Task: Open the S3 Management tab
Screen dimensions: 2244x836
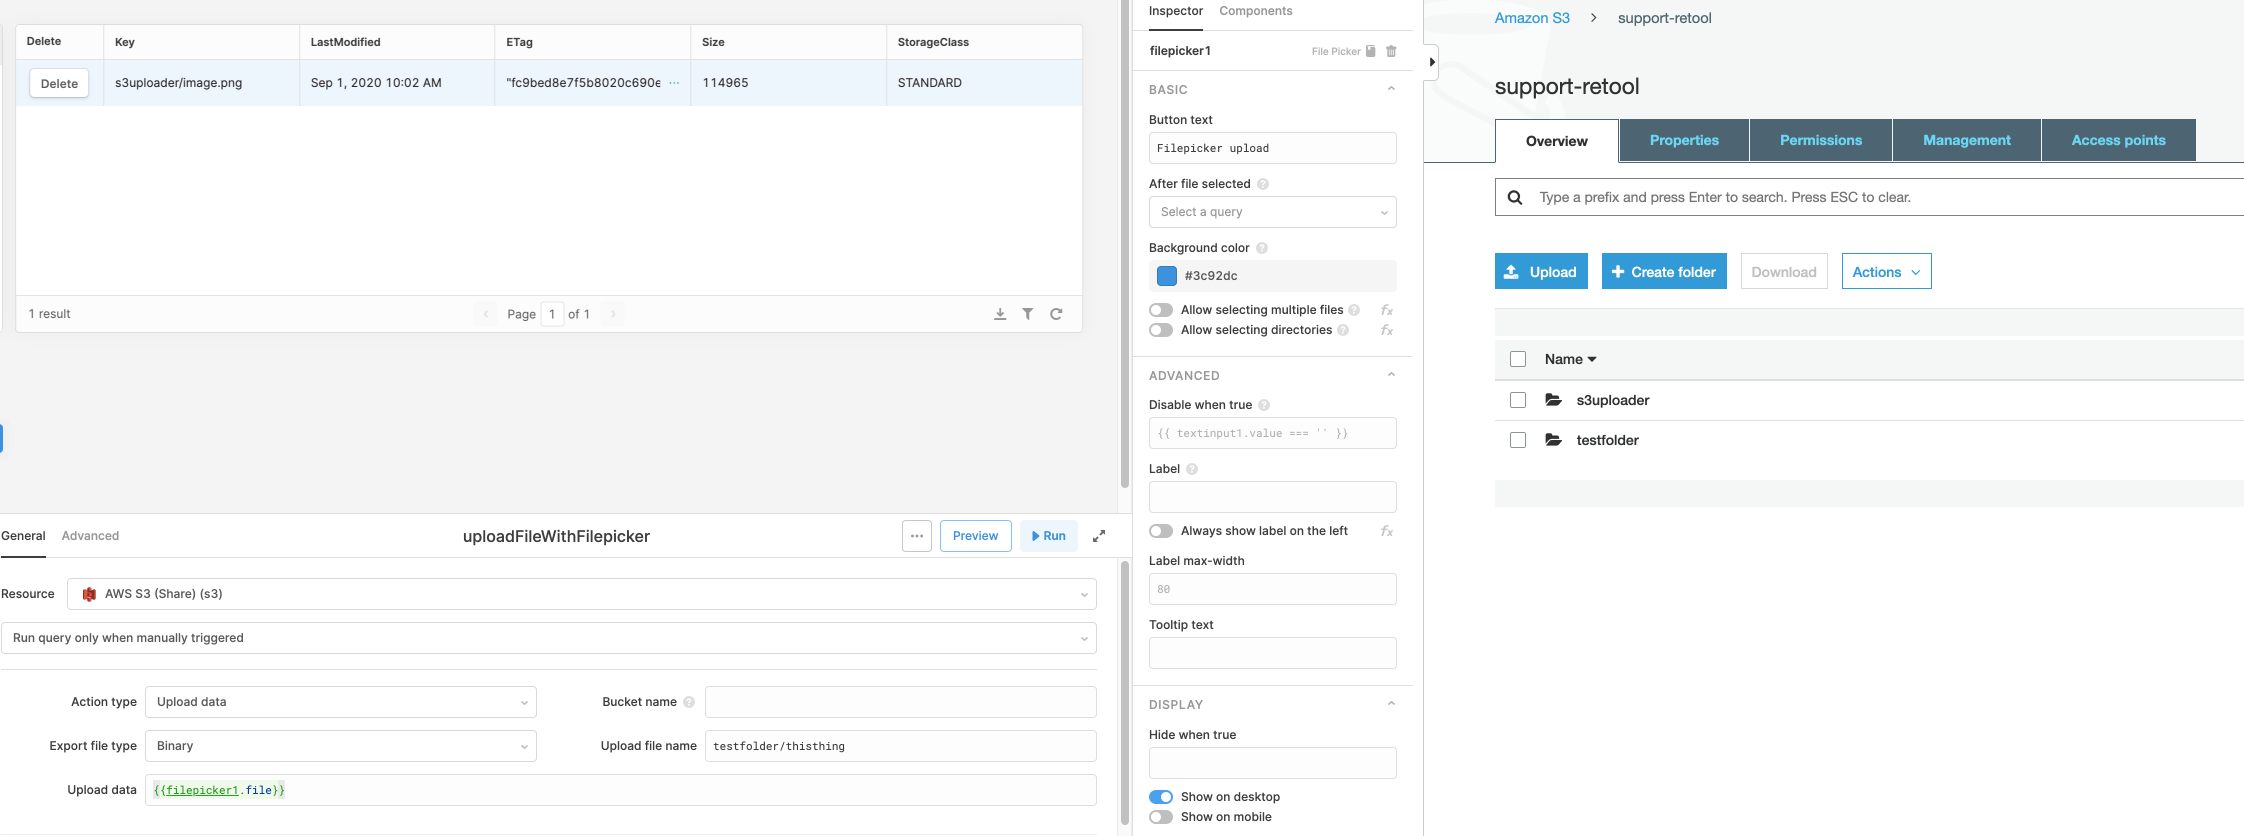Action: [x=1967, y=141]
